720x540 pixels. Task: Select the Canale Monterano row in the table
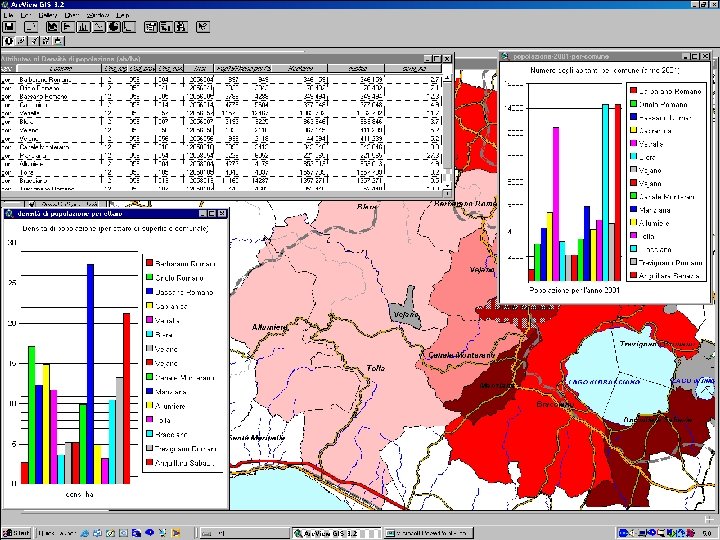click(x=222, y=147)
